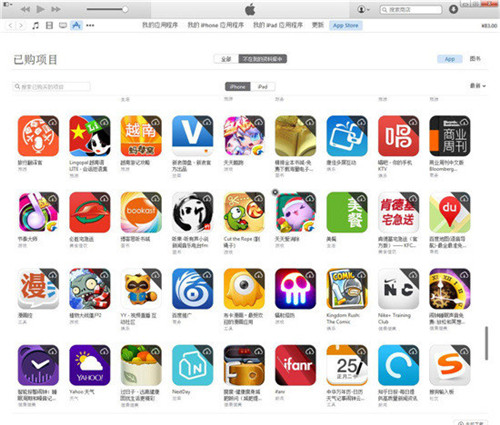Open the TV shows library icon
Image resolution: width=500 pixels, height=425 pixels.
point(63,25)
